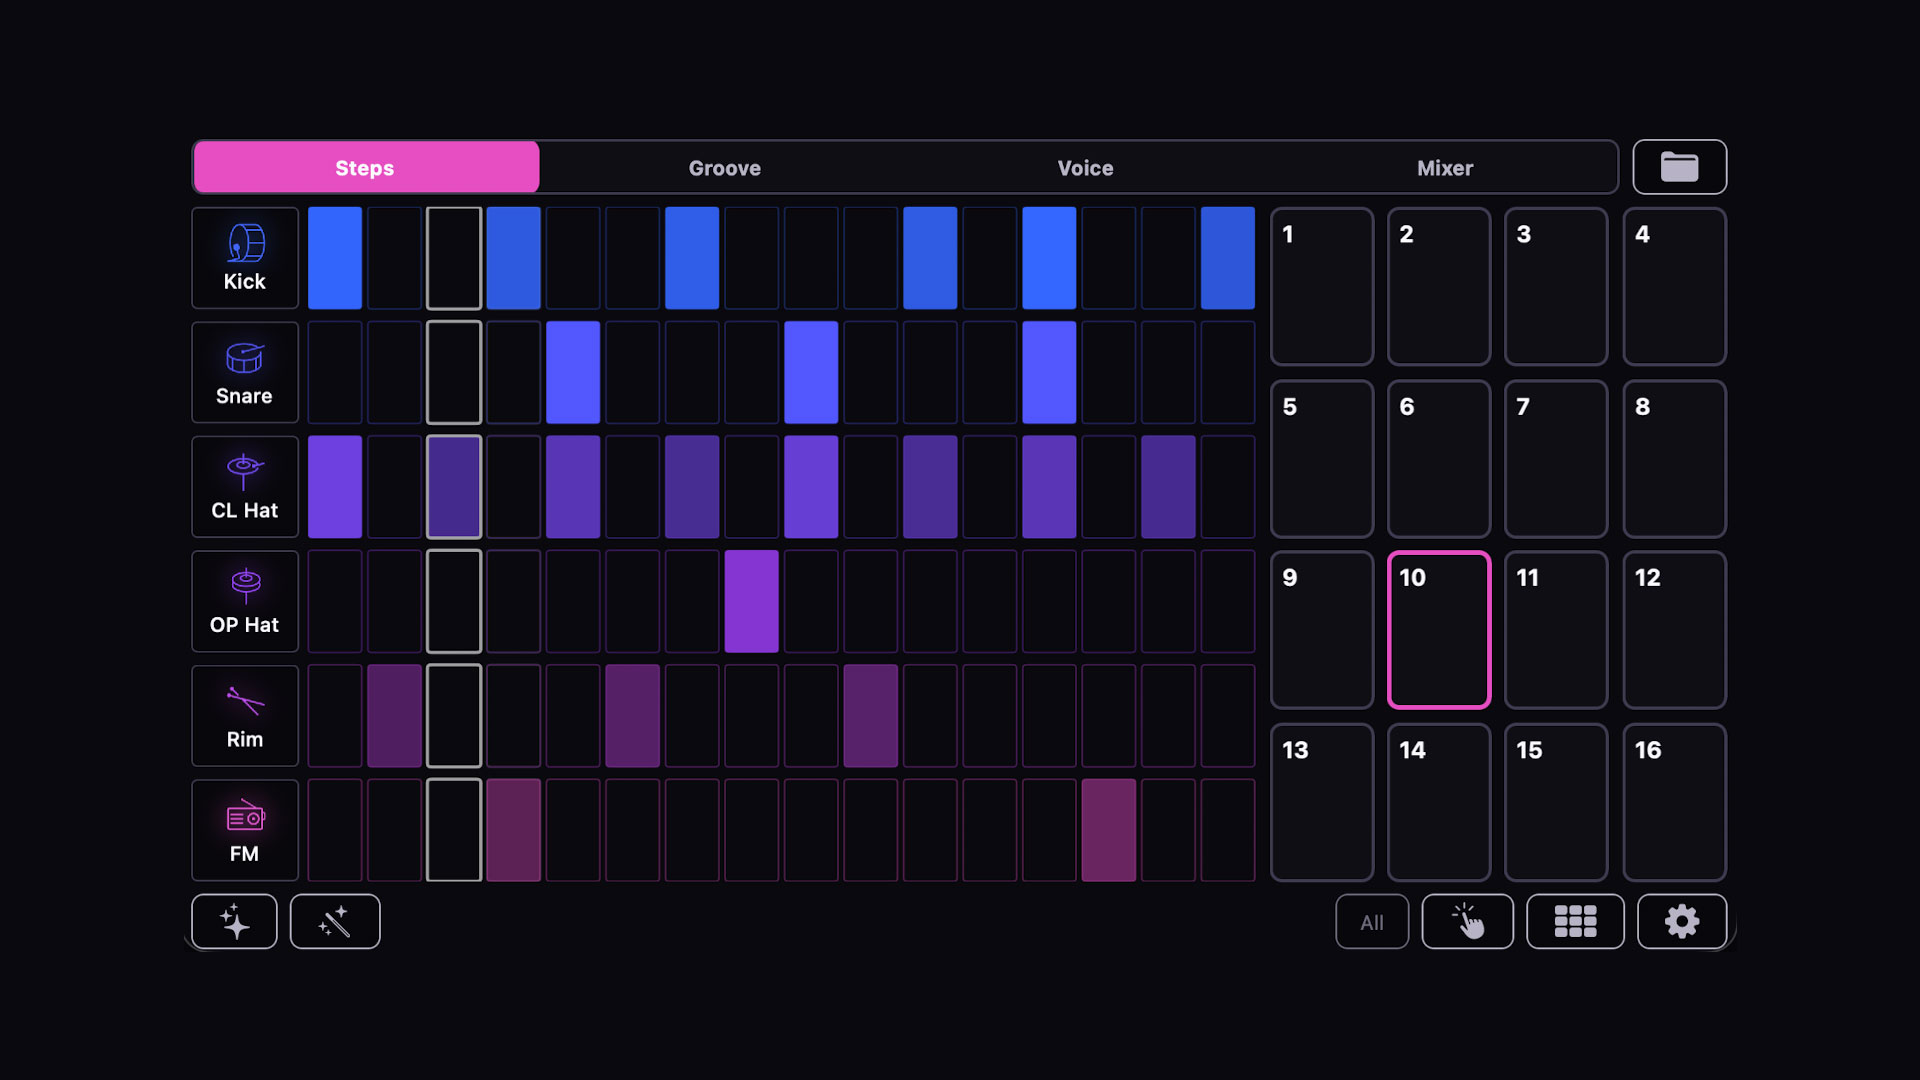Toggle off Rim step 10
Screen dimensions: 1920x1080
click(871, 716)
